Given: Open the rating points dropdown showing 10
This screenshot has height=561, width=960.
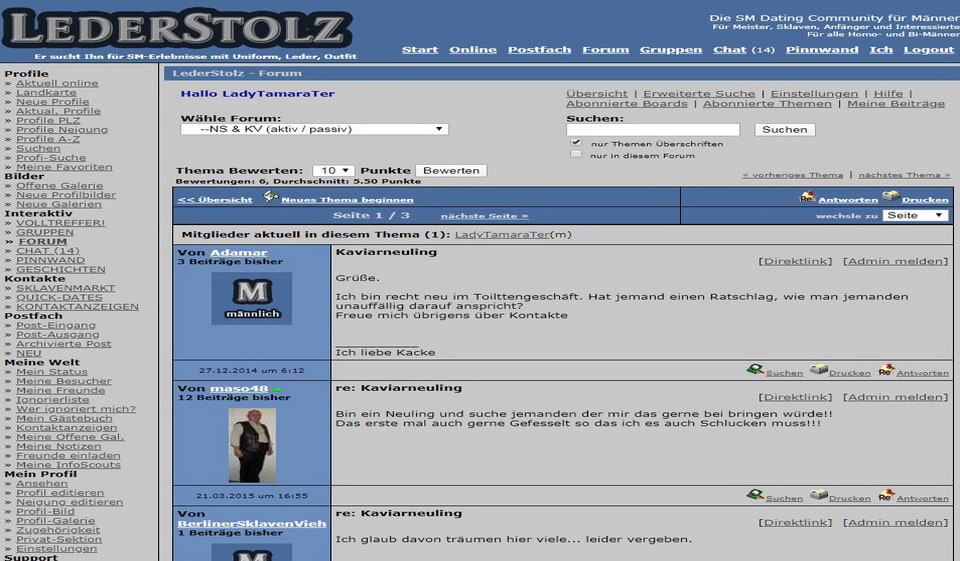Looking at the screenshot, I should [x=333, y=171].
